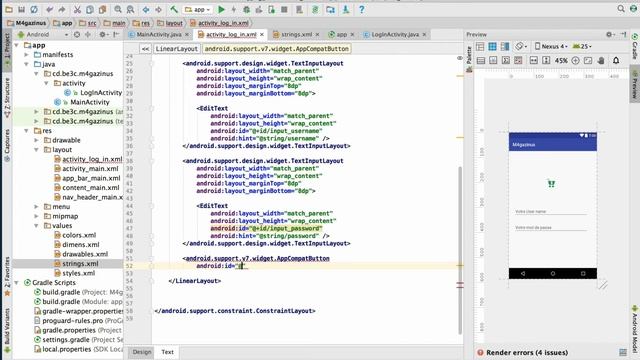Click the Paste icon in the toolbar
The image size is (640, 360).
tap(102, 9)
